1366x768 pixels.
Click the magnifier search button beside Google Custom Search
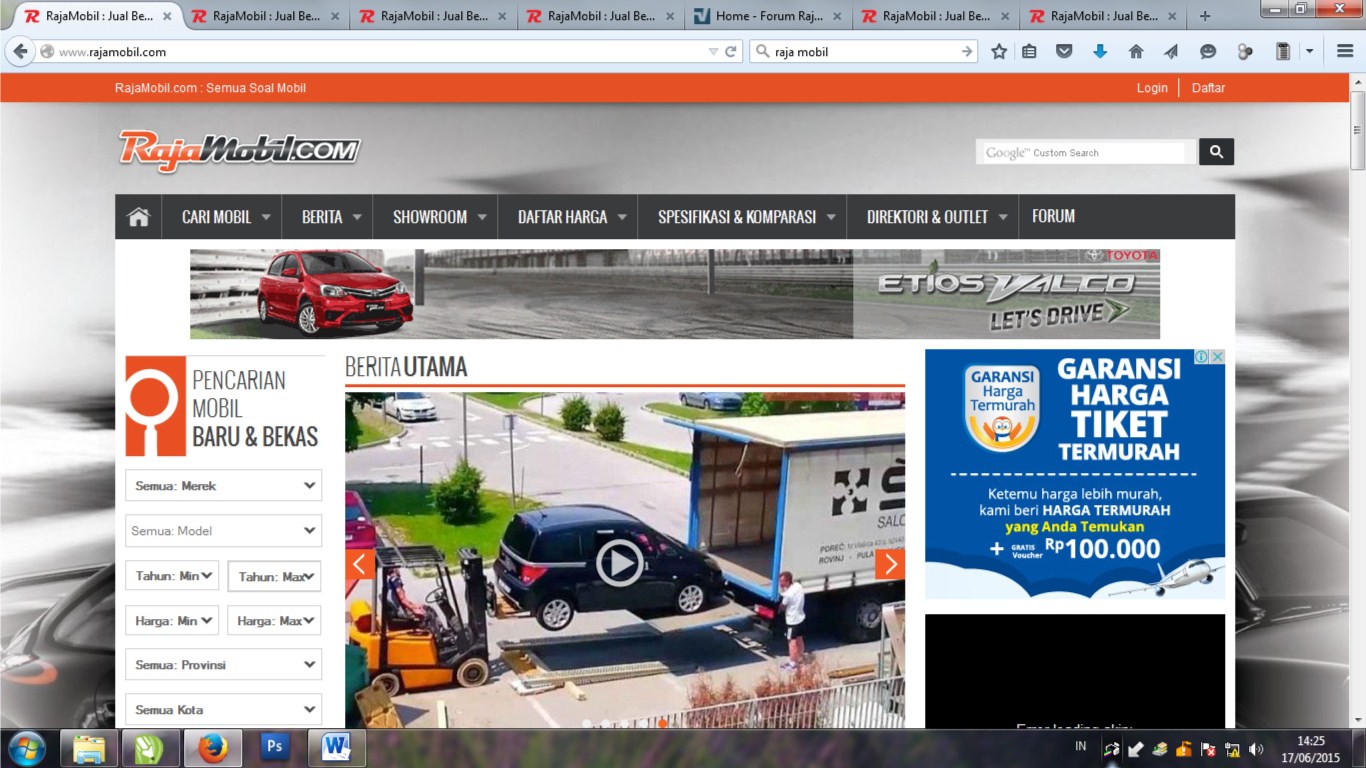point(1216,152)
